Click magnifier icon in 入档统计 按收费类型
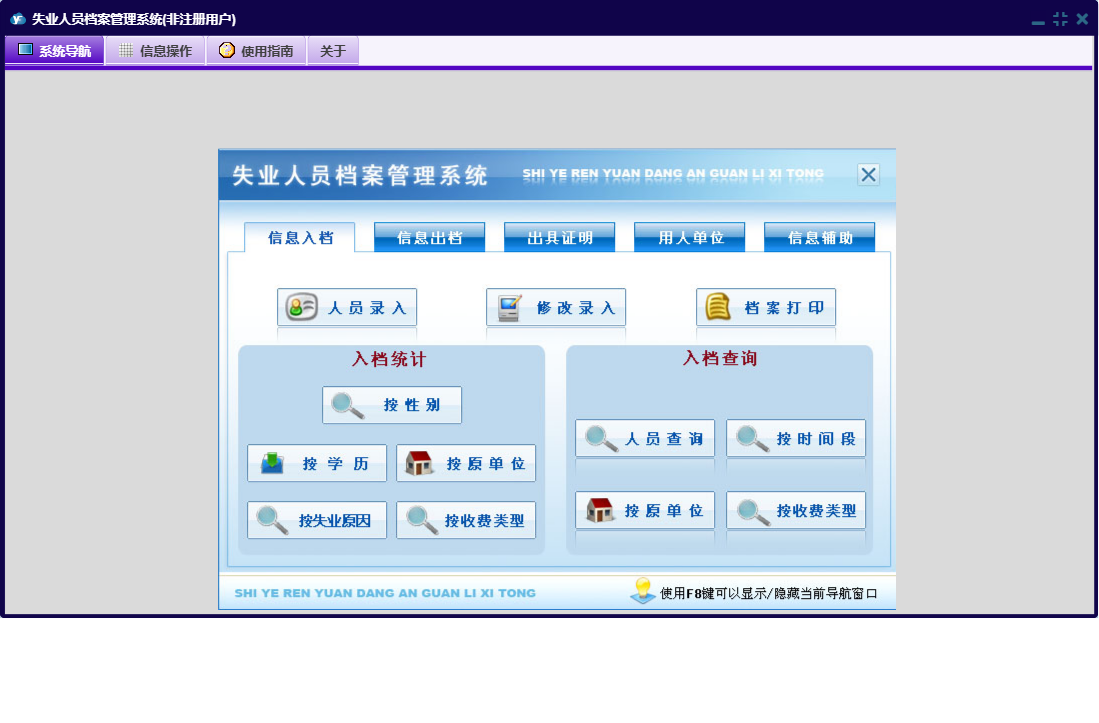The height and width of the screenshot is (723, 1099). (422, 521)
